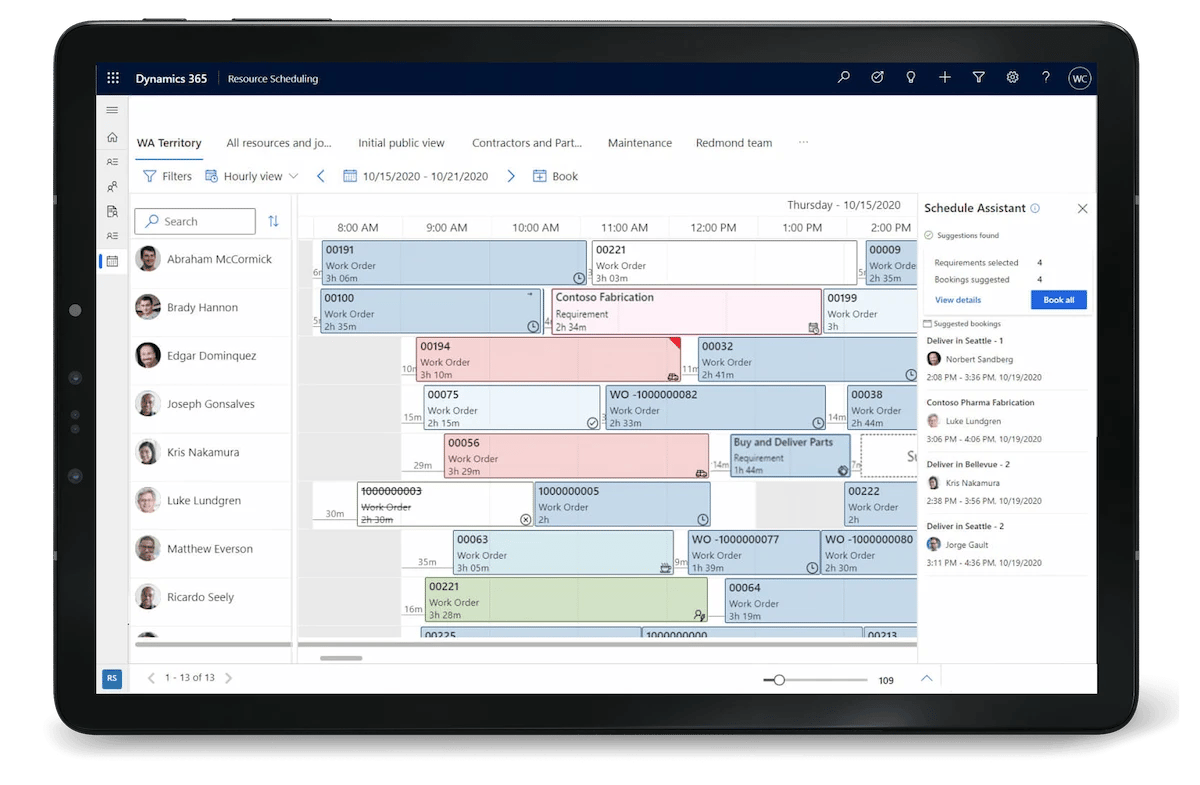Switch to the WA Territory tab
This screenshot has height=785, width=1200.
click(169, 143)
